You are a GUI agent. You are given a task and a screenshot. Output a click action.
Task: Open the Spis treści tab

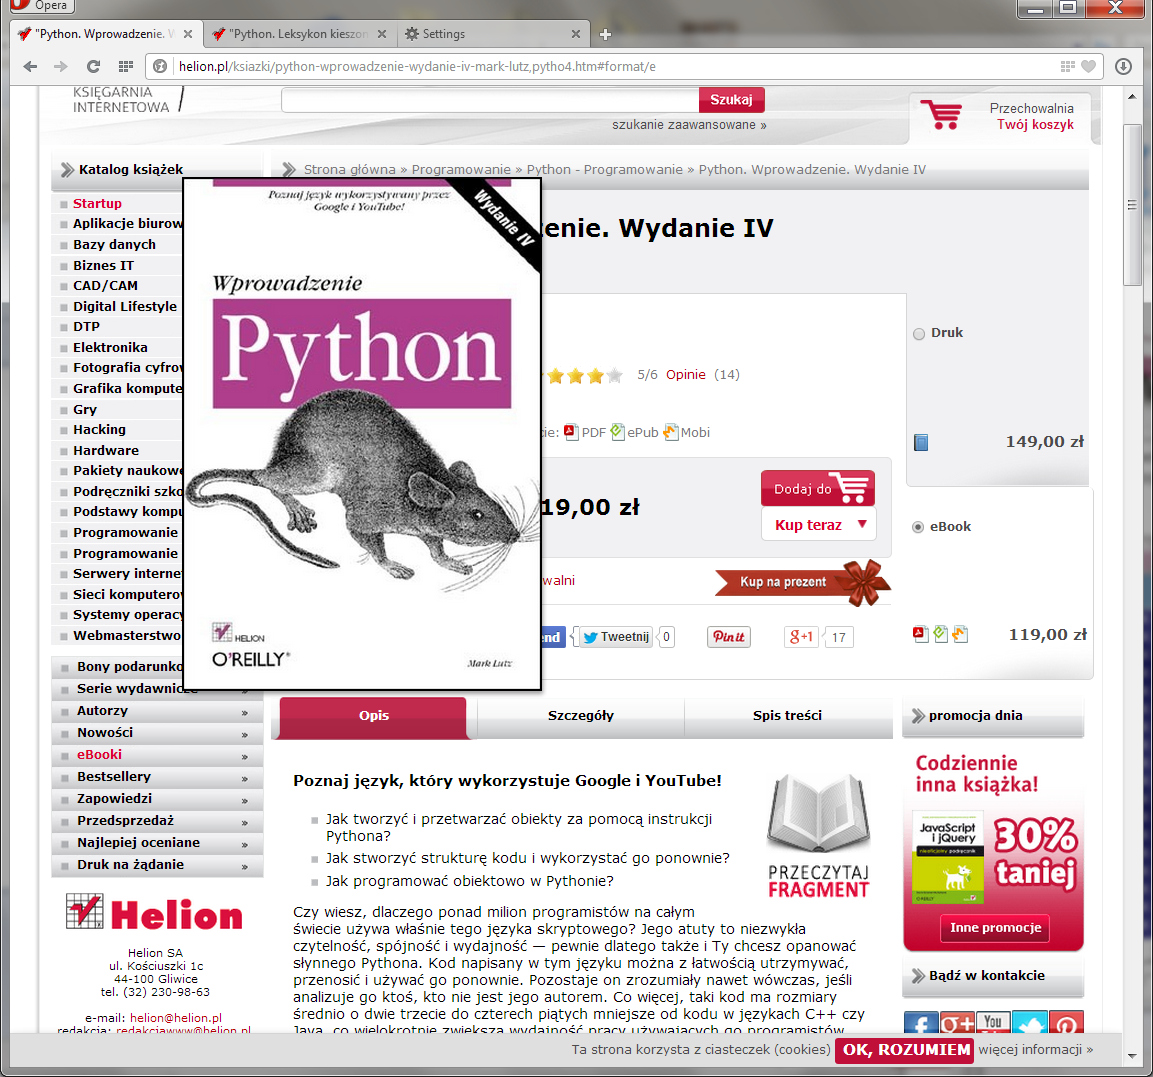787,716
